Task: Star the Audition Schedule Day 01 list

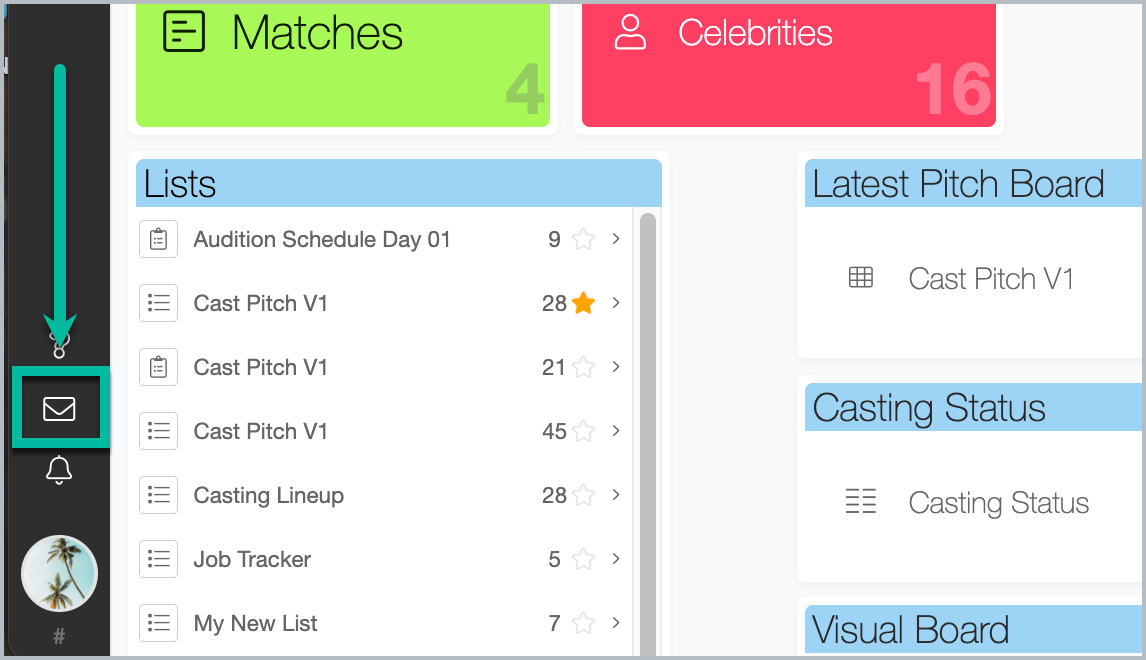Action: [583, 239]
